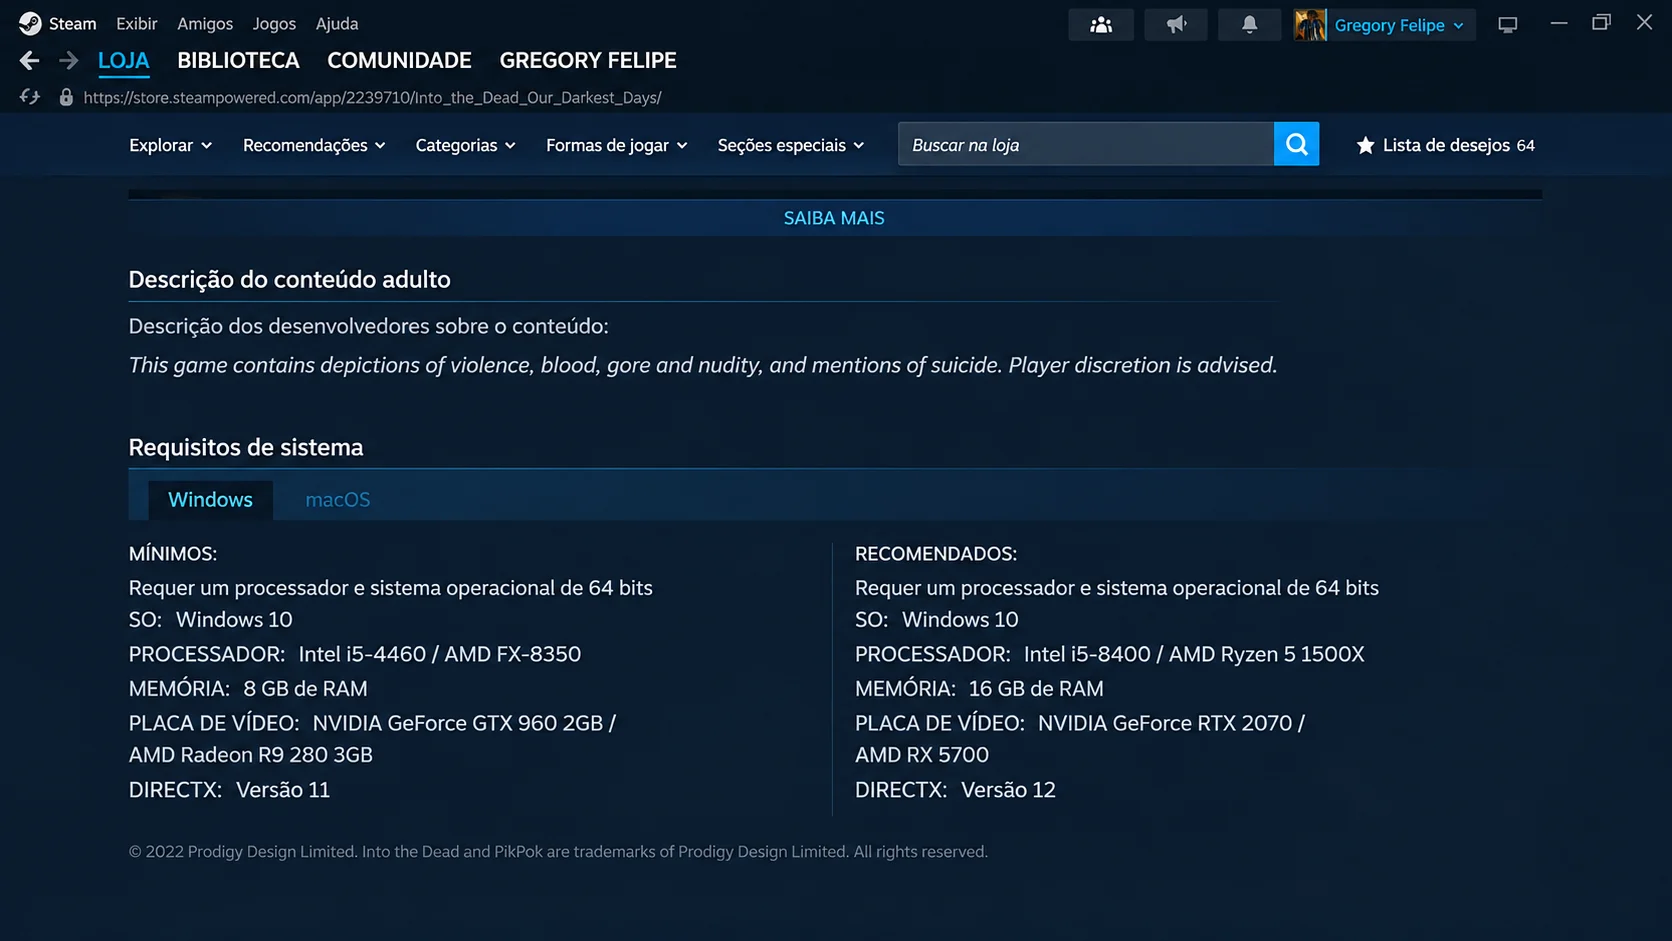Expand Formas de jogar dropdown

click(616, 145)
